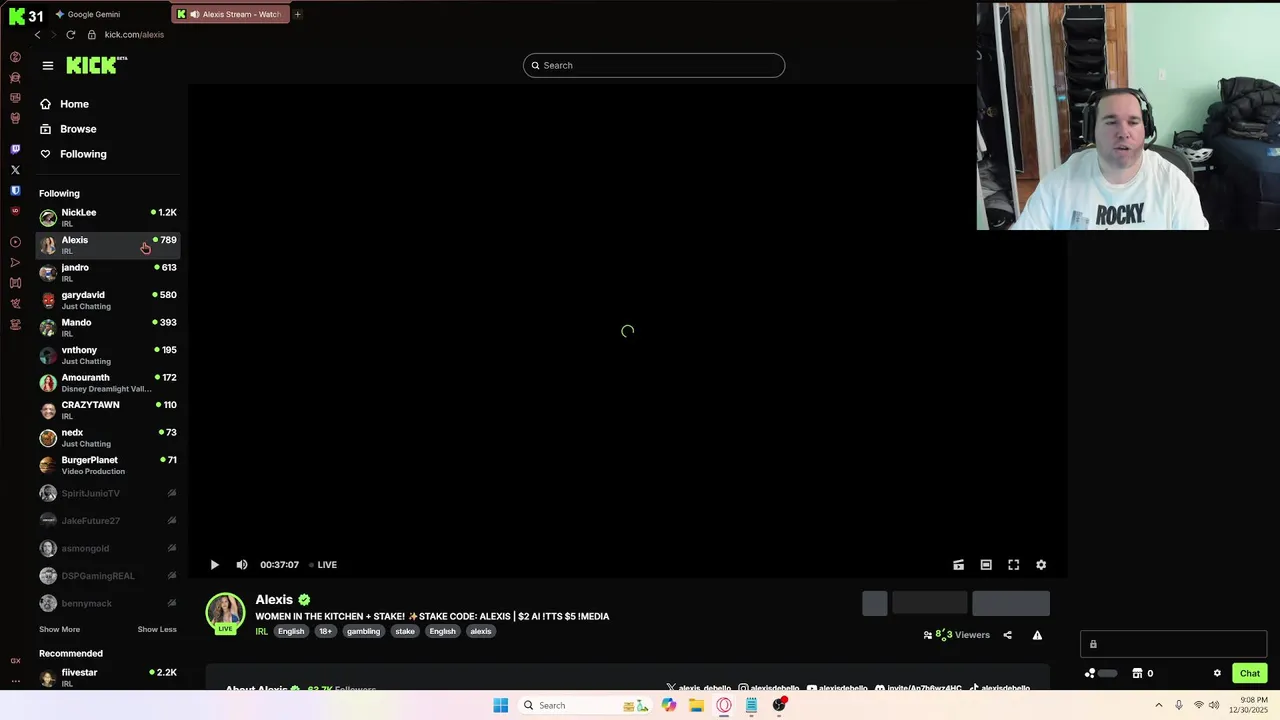Open a new browser tab with plus
Screen dimensions: 1280x720
pyautogui.click(x=297, y=14)
